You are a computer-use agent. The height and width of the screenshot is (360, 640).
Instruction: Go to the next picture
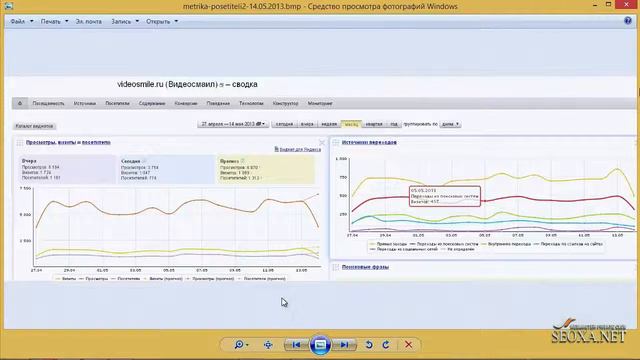344,345
